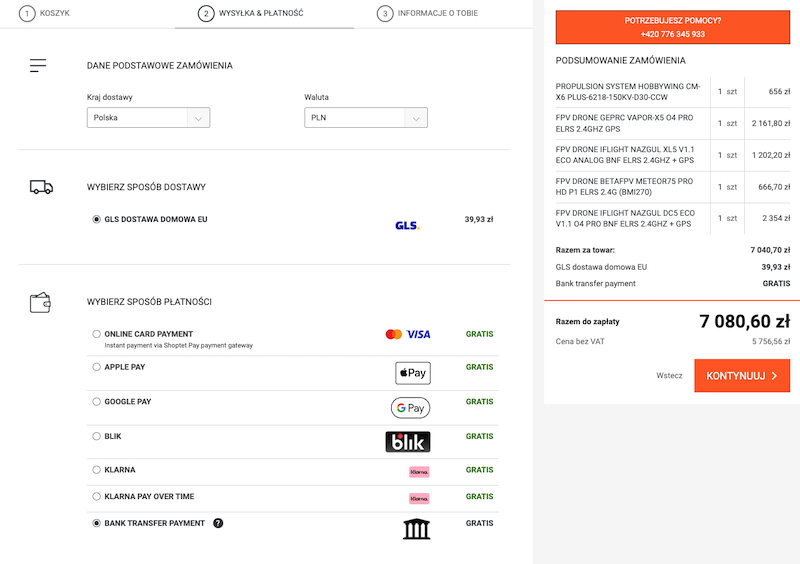Open the help question mark next to Bank Transfer

(x=218, y=523)
